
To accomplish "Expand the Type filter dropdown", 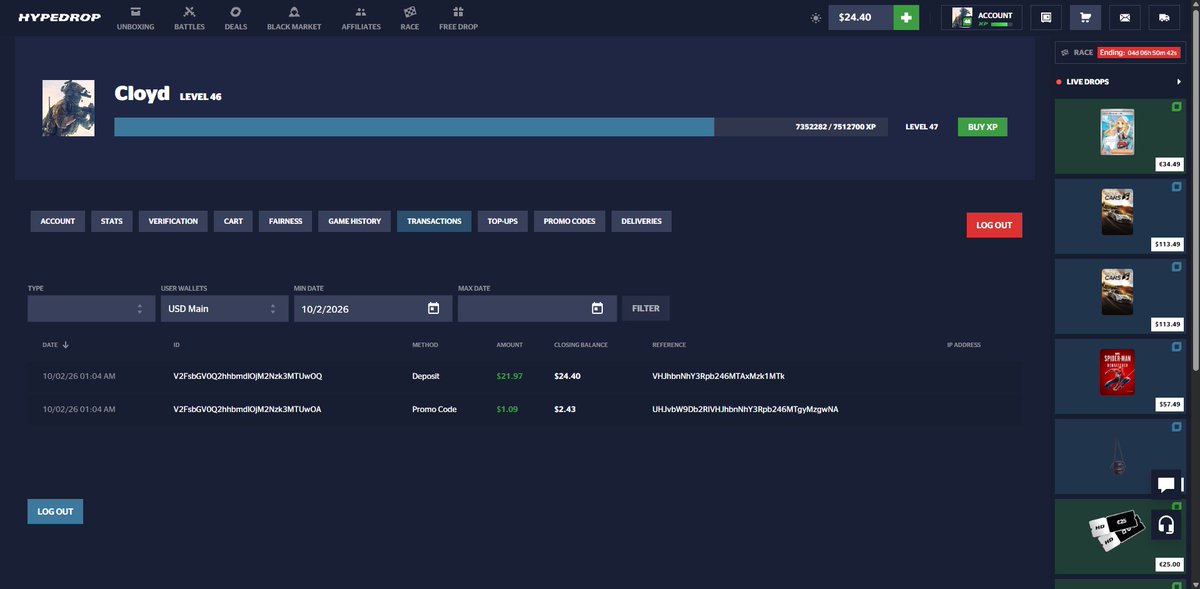I will [x=91, y=308].
